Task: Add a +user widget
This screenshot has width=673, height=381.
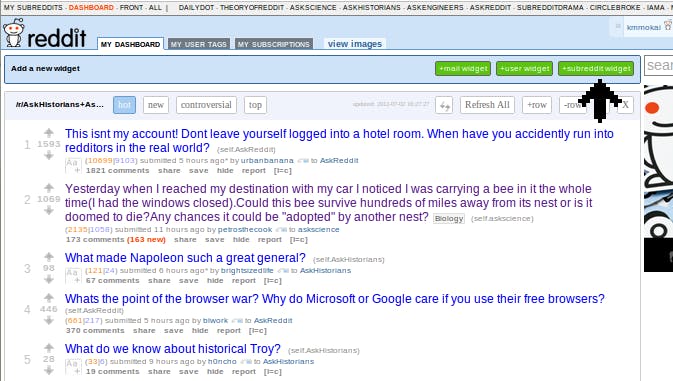Action: tap(524, 69)
